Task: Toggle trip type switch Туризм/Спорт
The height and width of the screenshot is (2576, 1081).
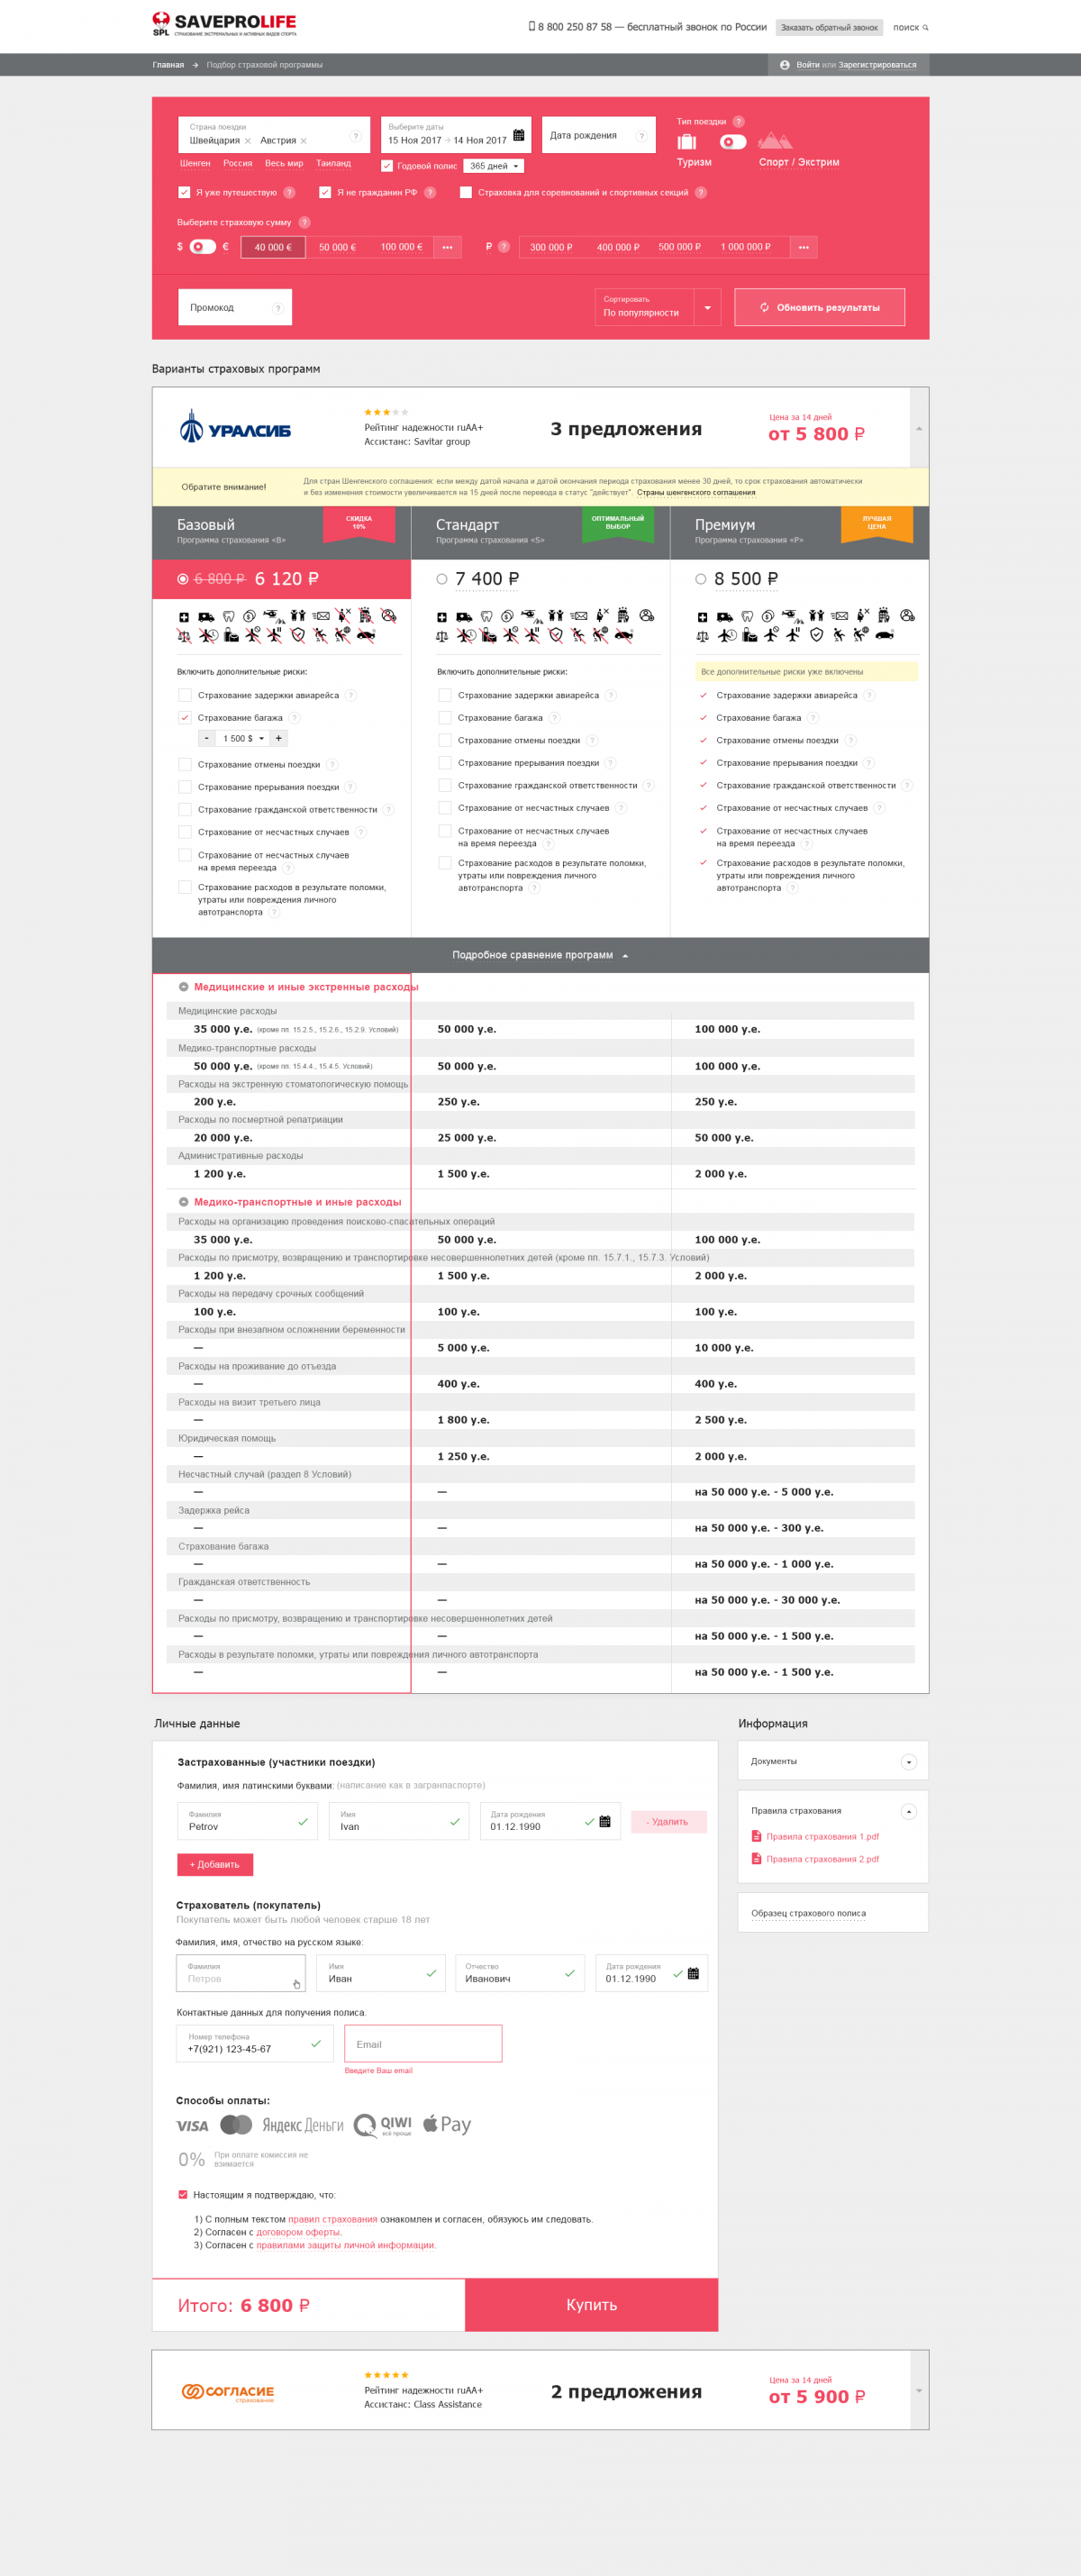Action: point(733,142)
